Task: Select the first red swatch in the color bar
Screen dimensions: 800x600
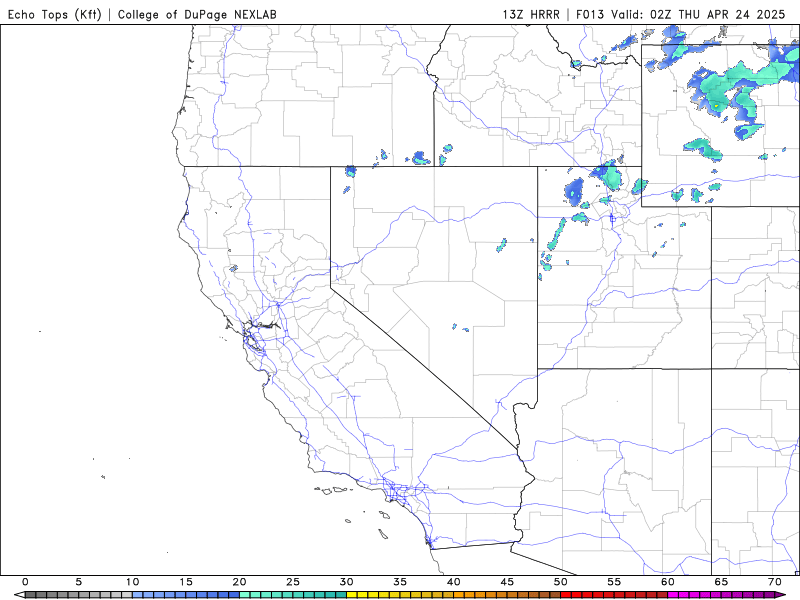Action: pyautogui.click(x=566, y=595)
